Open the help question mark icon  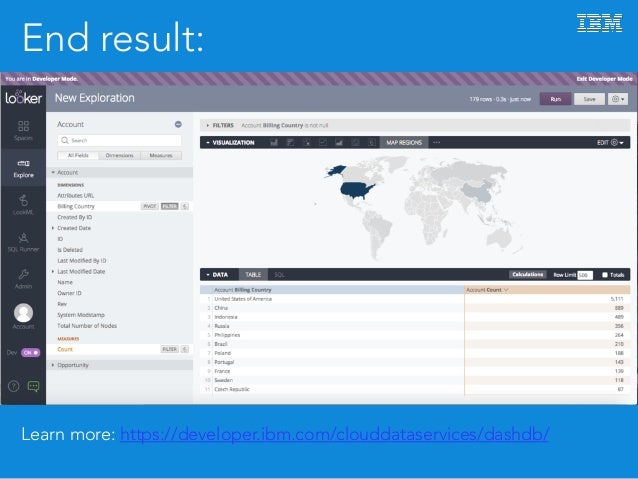pos(13,386)
